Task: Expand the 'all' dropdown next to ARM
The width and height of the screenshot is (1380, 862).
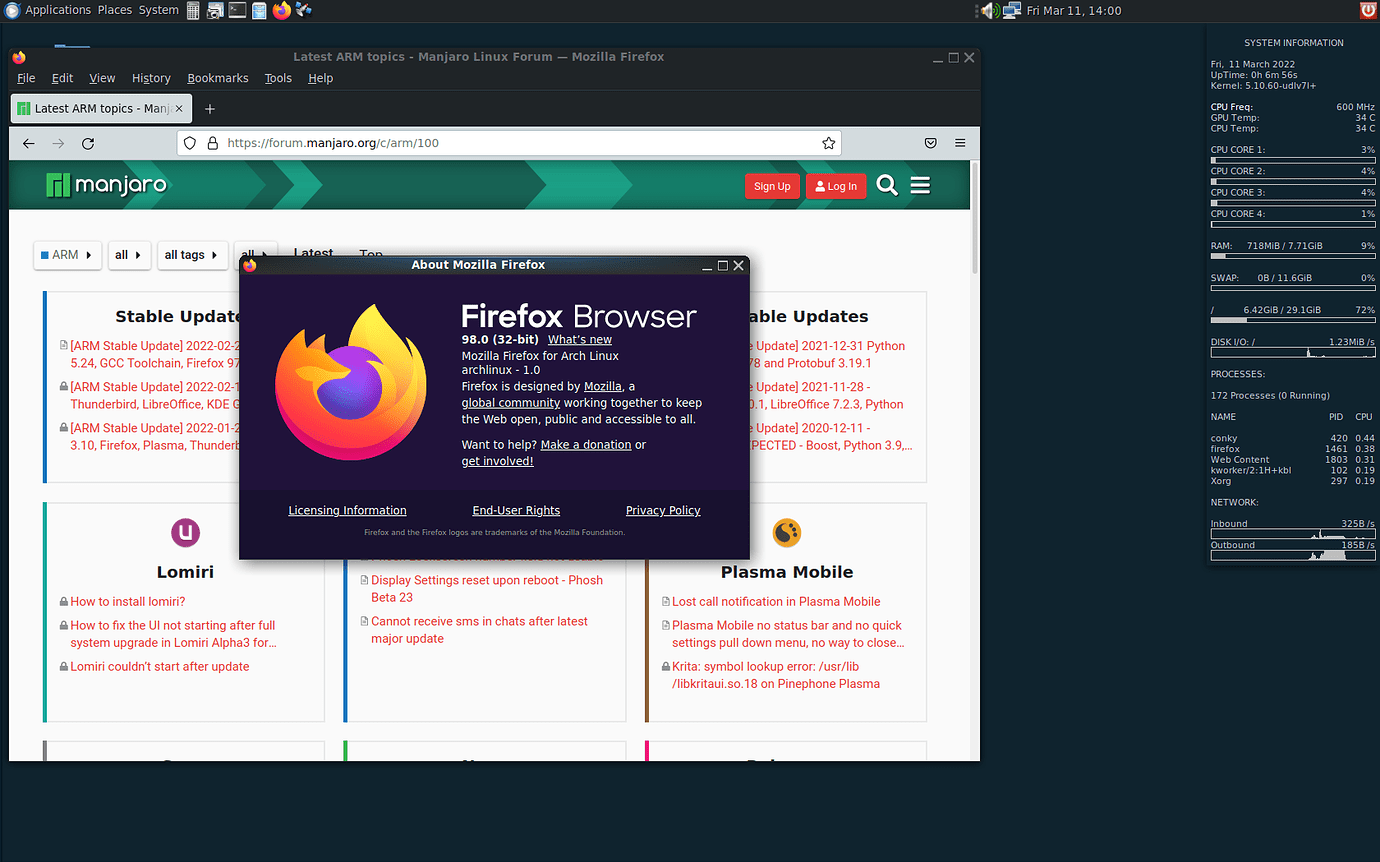Action: pyautogui.click(x=130, y=255)
